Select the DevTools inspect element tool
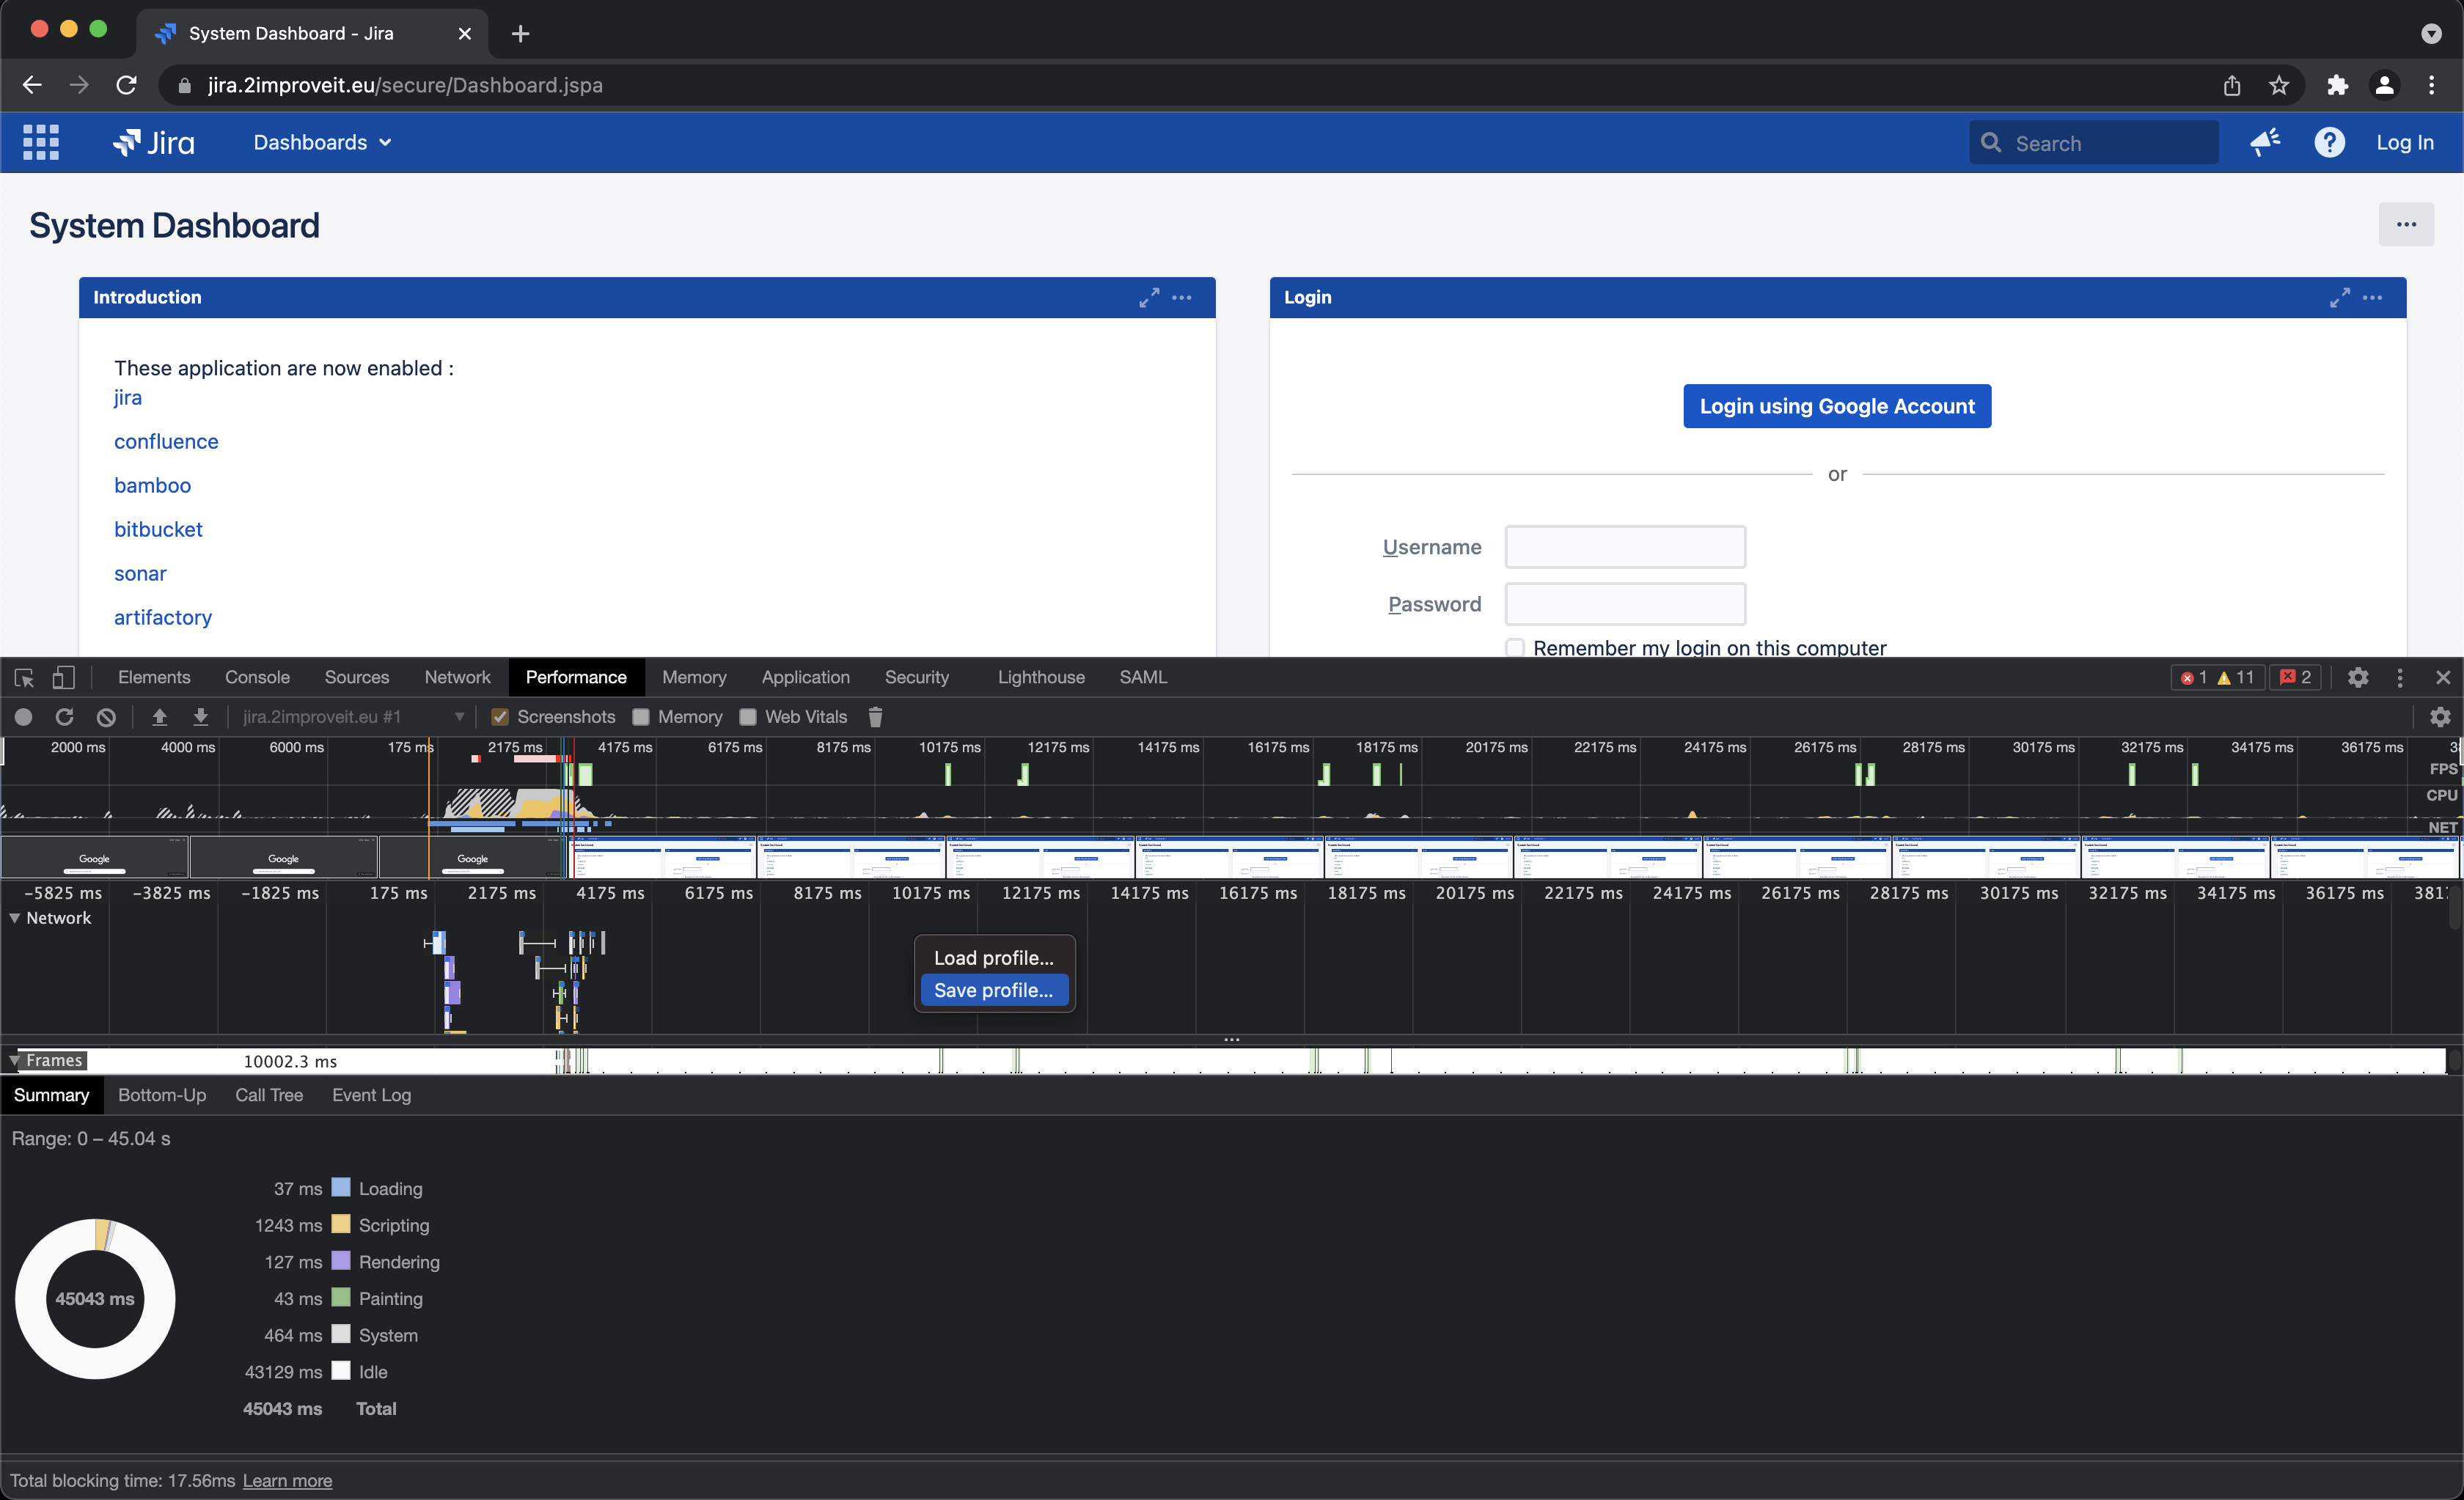This screenshot has width=2464, height=1500. pos(25,678)
